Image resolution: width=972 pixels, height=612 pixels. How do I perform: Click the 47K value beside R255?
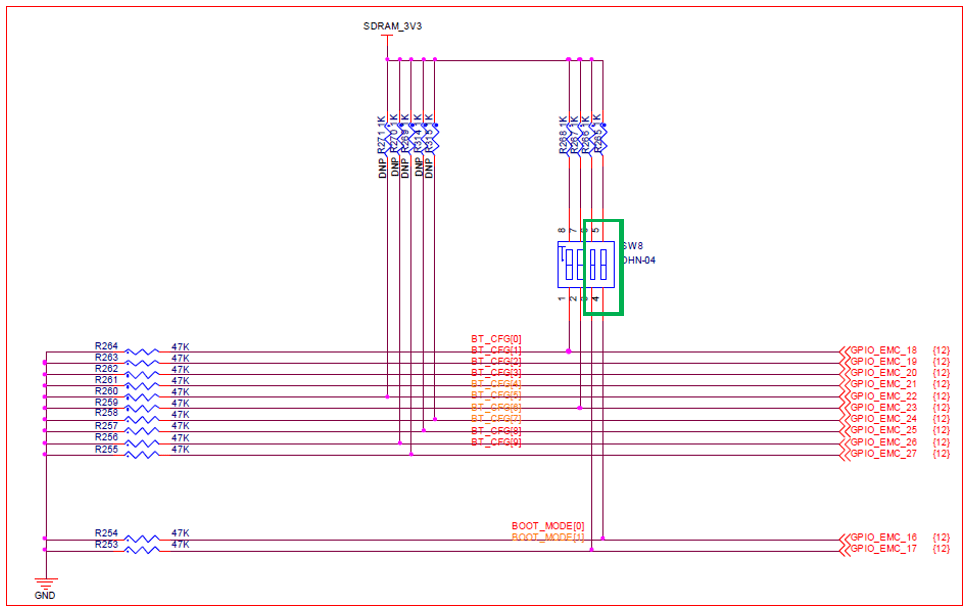(x=180, y=449)
